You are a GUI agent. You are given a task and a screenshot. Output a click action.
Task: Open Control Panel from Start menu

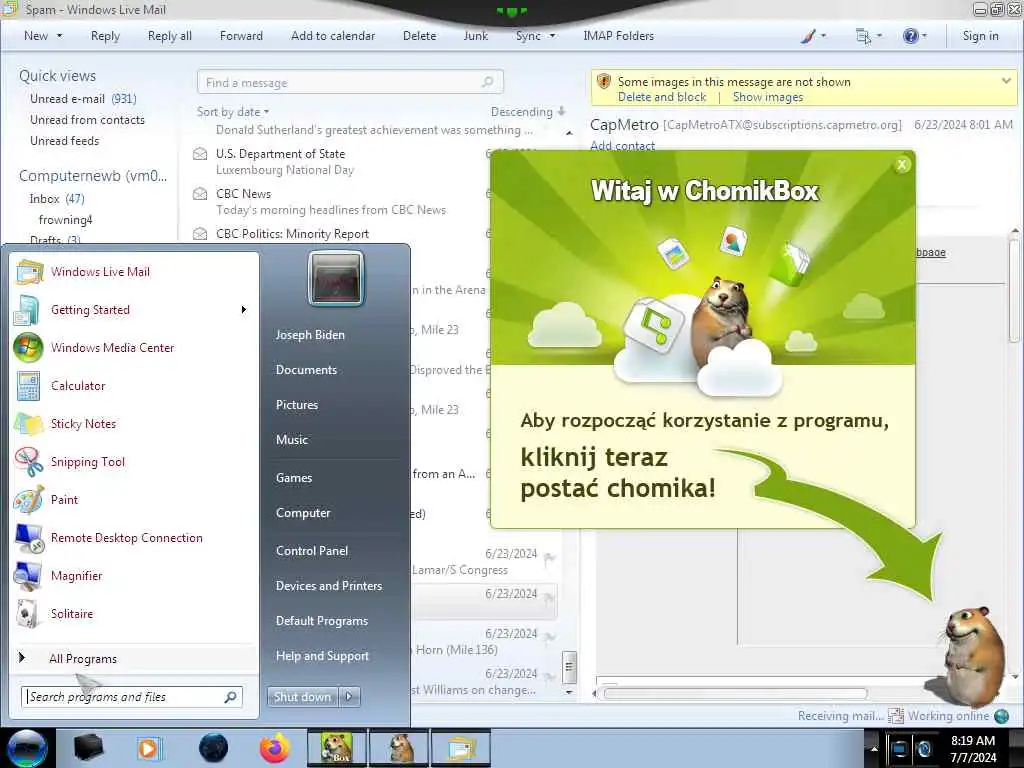pyautogui.click(x=312, y=551)
